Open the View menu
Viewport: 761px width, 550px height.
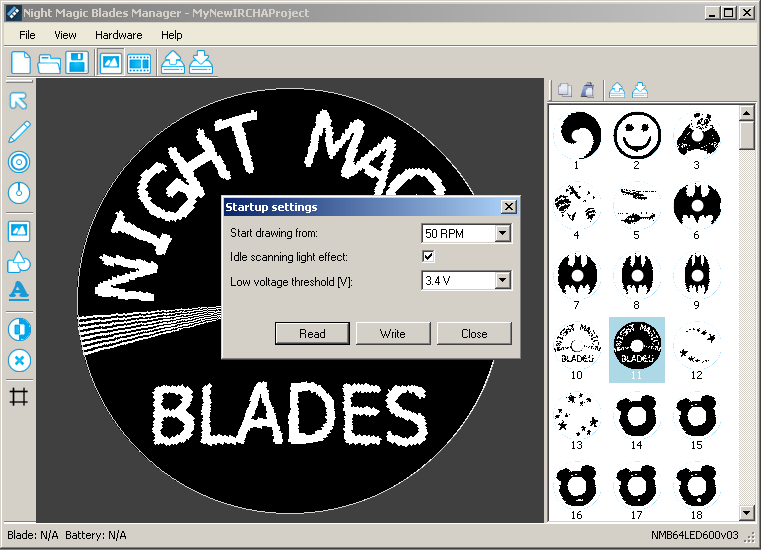point(65,35)
